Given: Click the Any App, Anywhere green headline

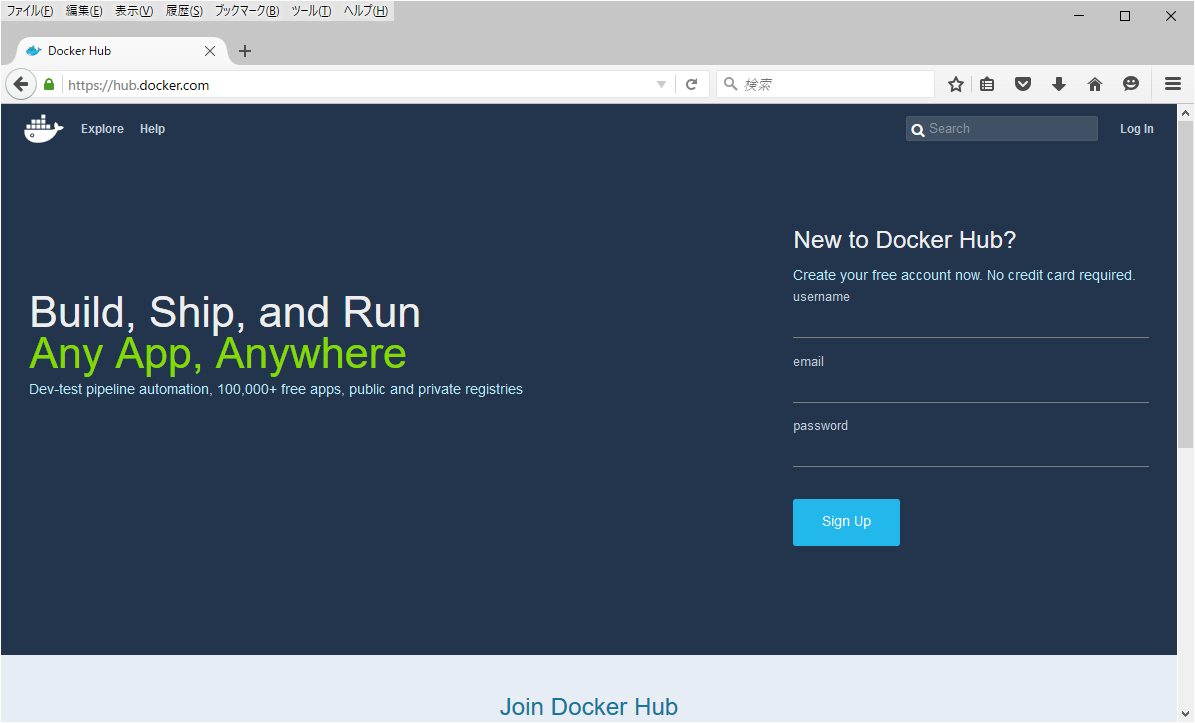Looking at the screenshot, I should (x=218, y=354).
